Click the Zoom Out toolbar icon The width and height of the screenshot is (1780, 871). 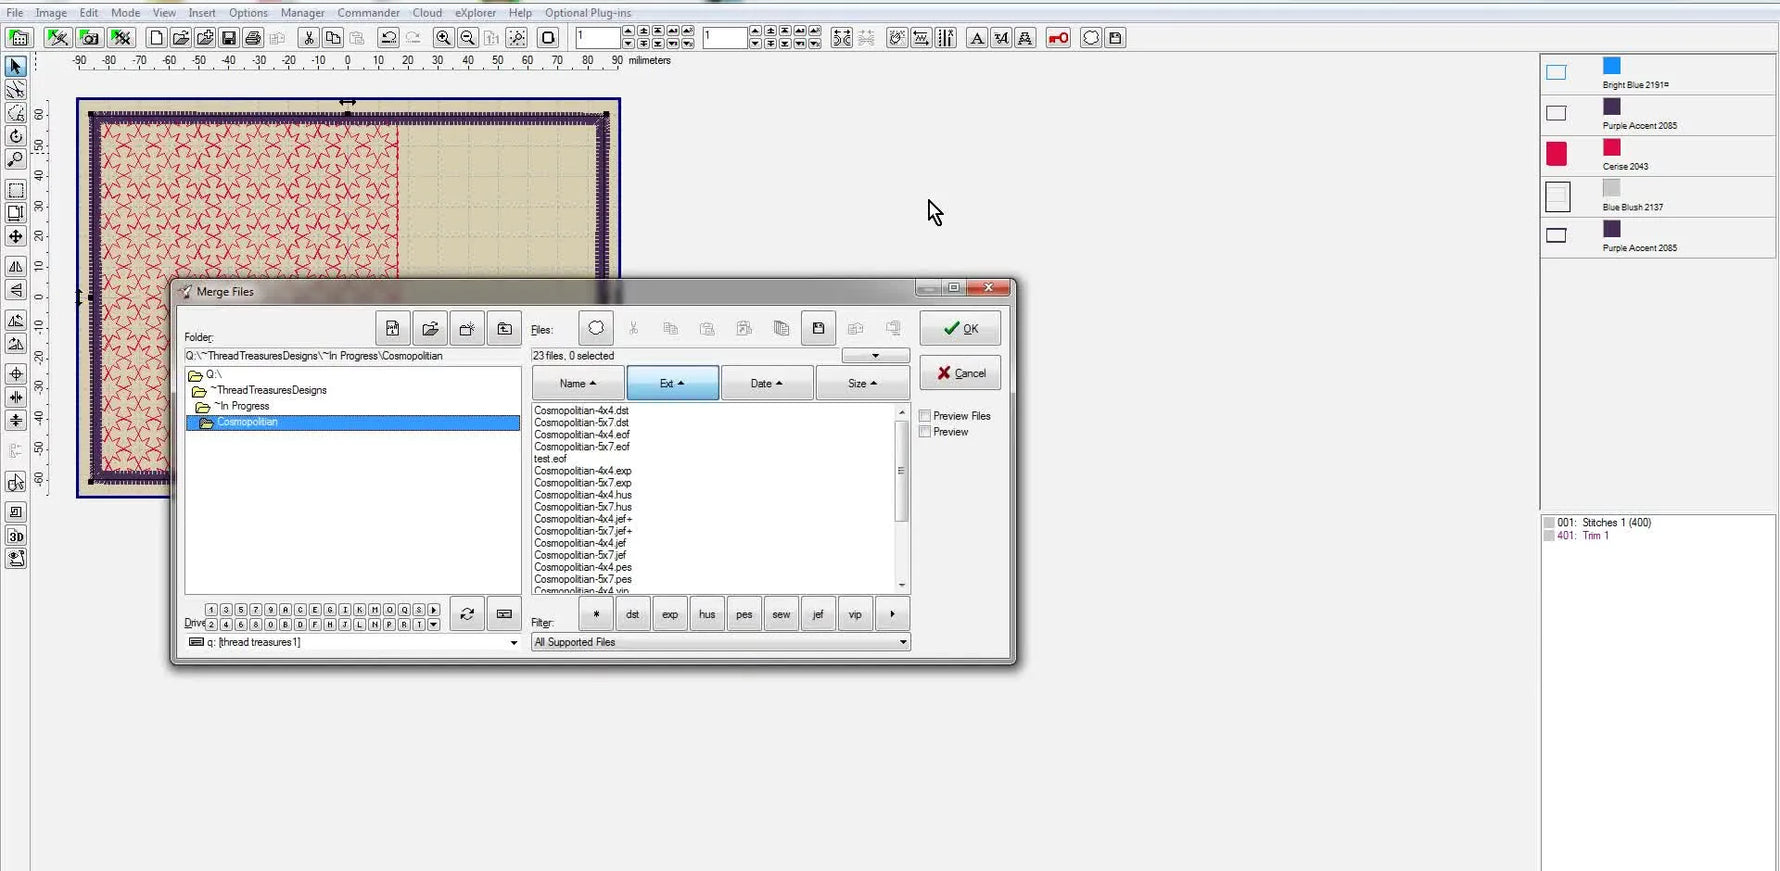click(467, 38)
